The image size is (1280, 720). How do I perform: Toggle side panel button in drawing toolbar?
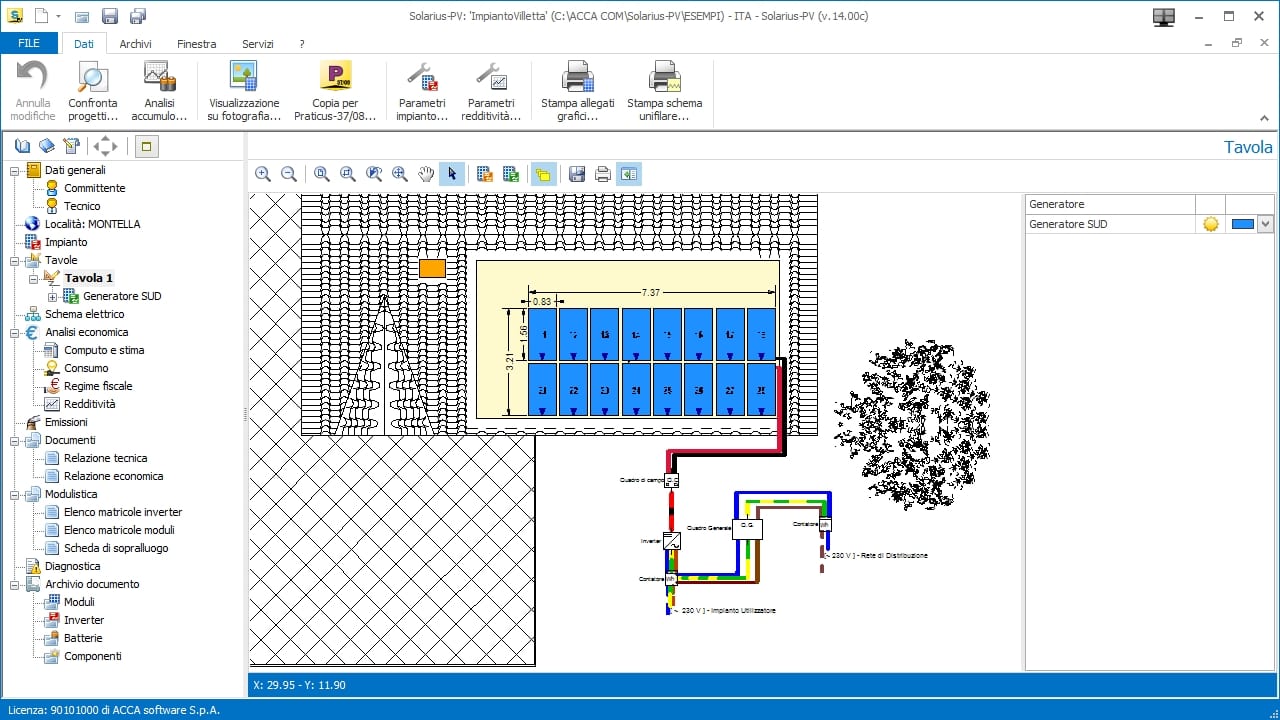click(x=629, y=174)
